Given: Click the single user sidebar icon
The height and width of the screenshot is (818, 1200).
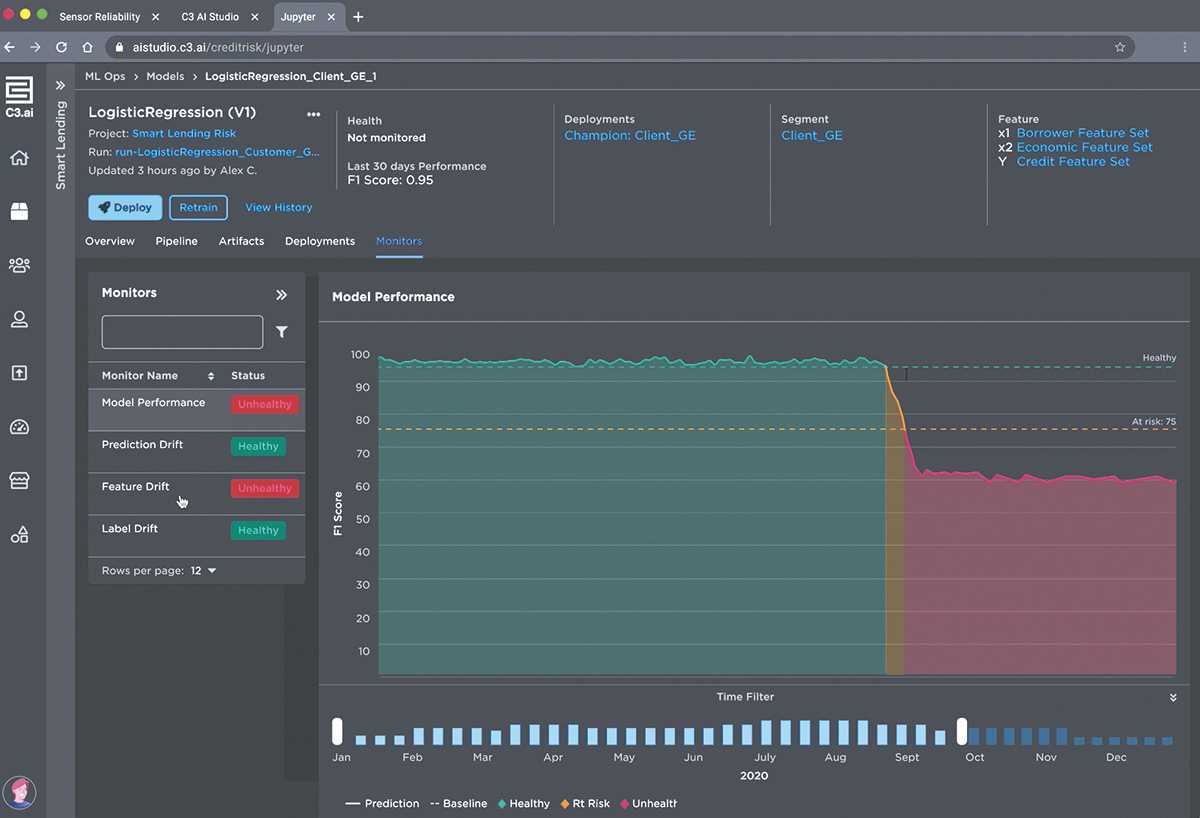Looking at the screenshot, I should (19, 319).
